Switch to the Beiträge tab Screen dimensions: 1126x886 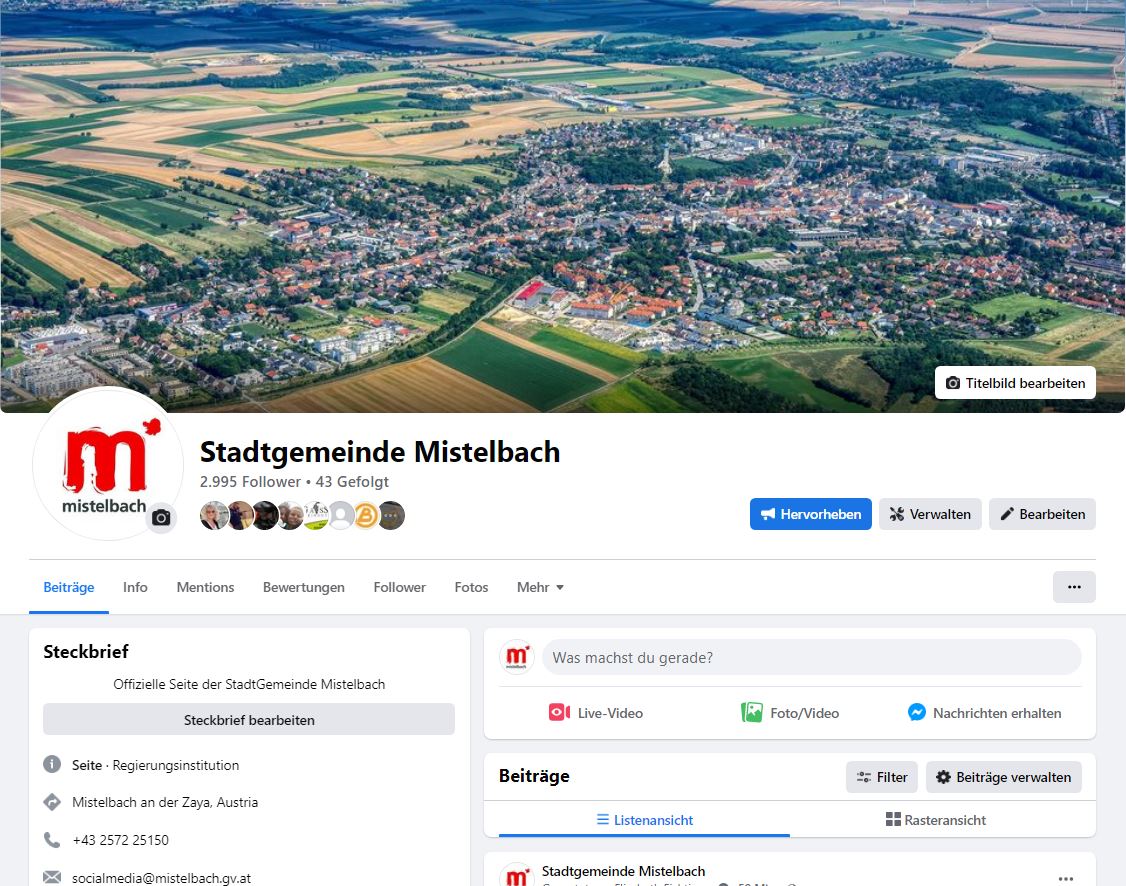[69, 587]
